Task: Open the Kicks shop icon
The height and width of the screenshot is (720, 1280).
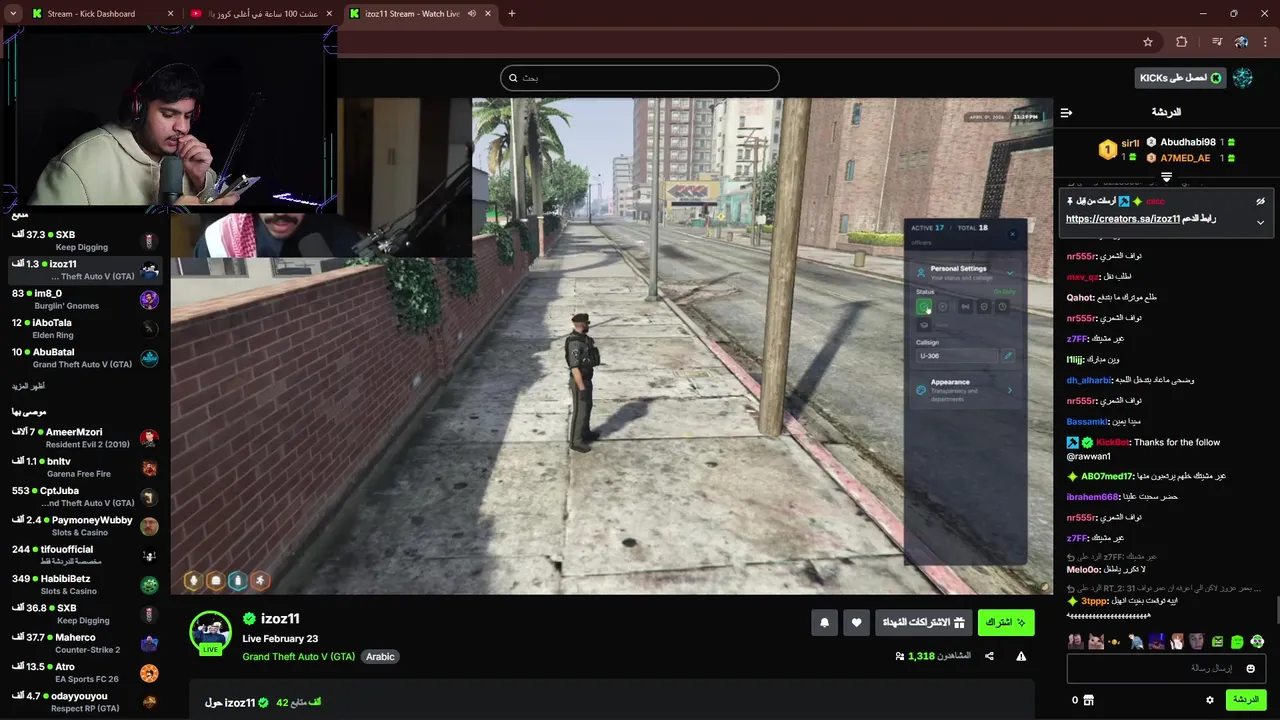Action: 1088,700
